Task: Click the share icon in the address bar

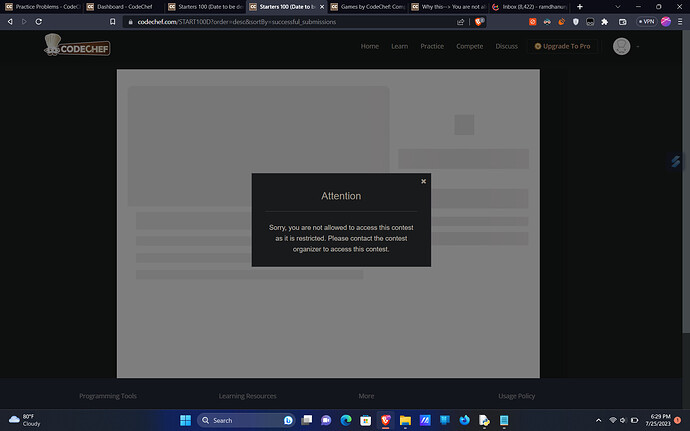Action: [460, 22]
